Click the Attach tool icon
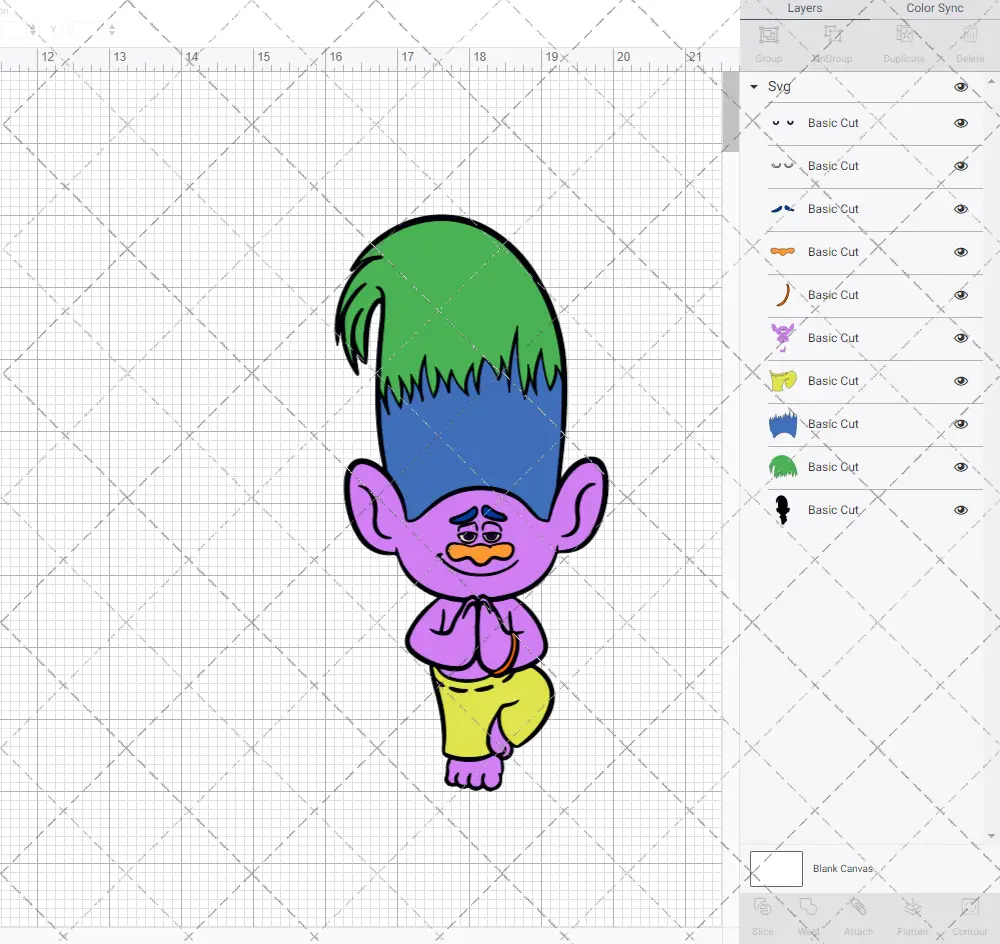The image size is (1000, 944). point(858,907)
